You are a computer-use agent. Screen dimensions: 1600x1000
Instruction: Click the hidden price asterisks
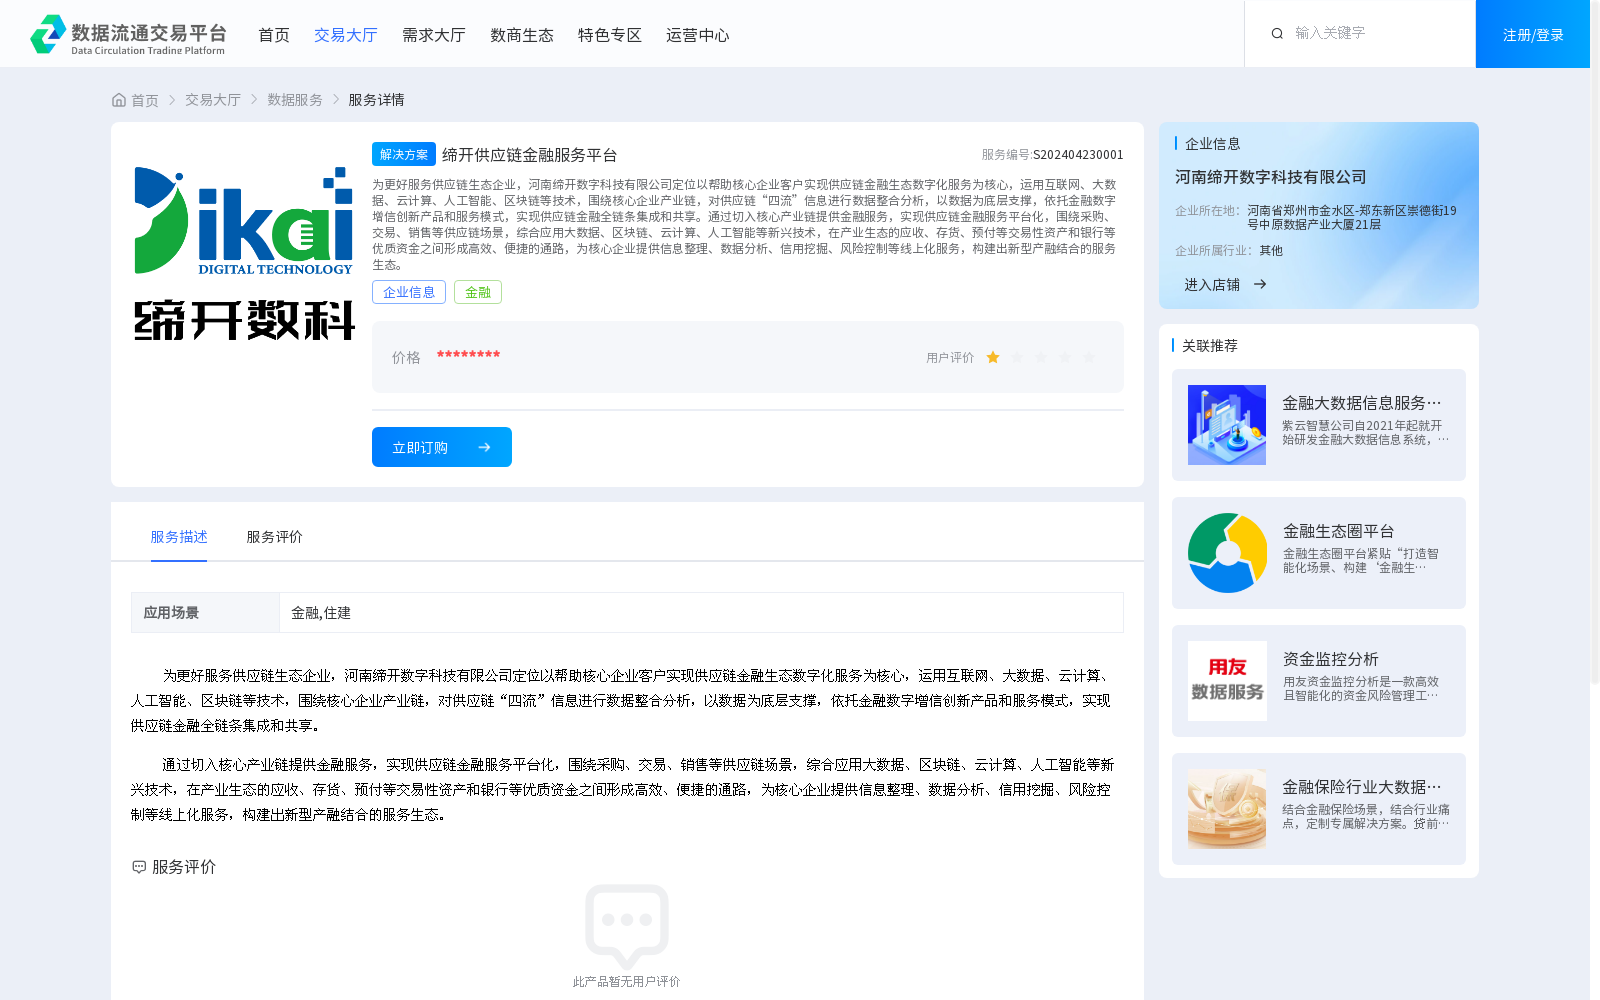point(468,356)
